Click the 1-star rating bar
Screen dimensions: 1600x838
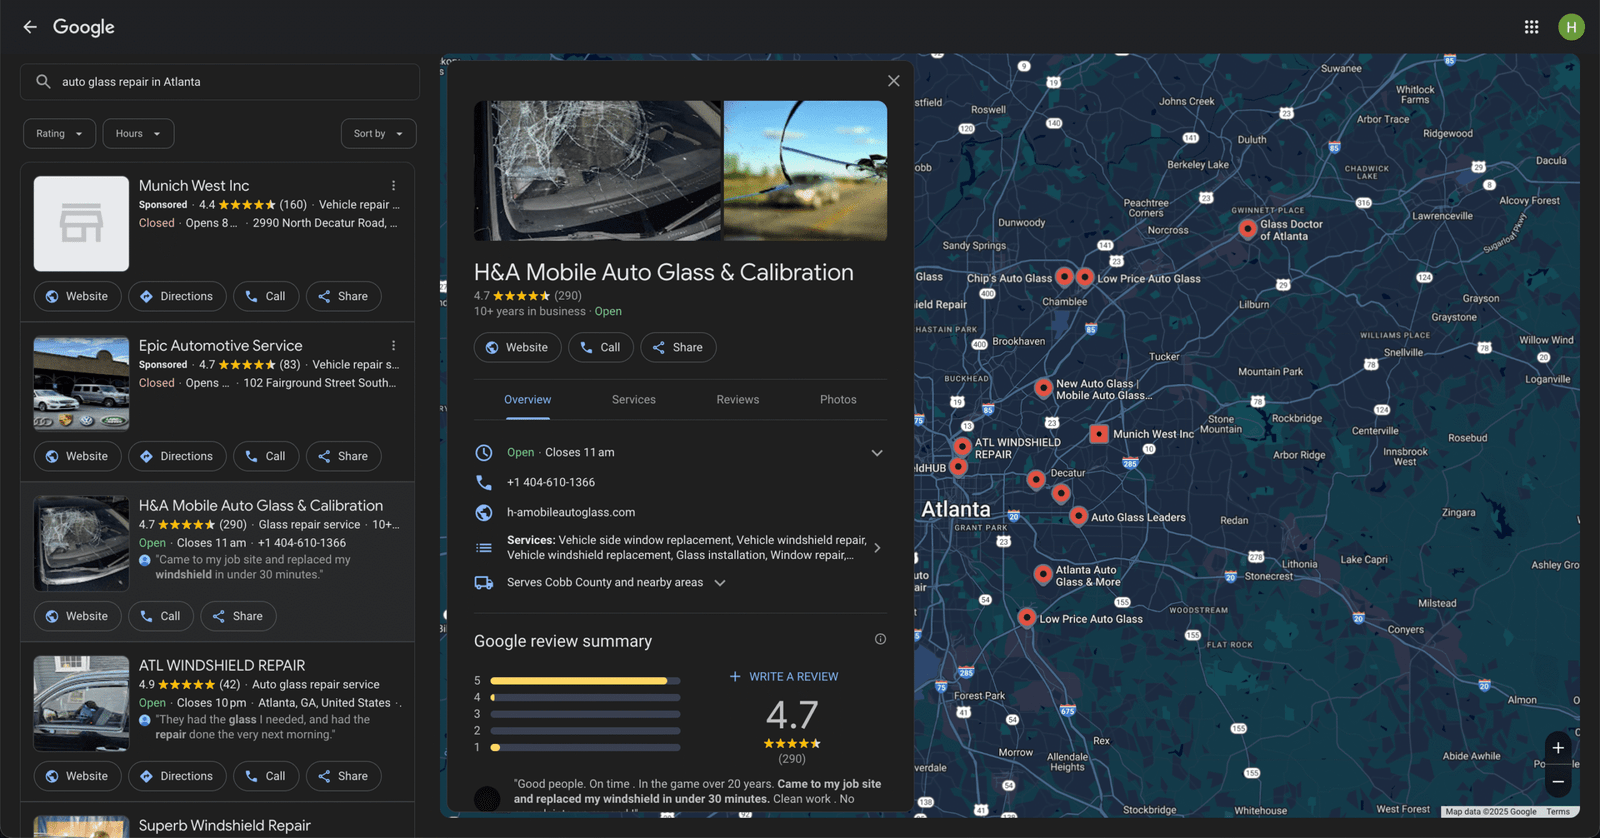pos(585,748)
